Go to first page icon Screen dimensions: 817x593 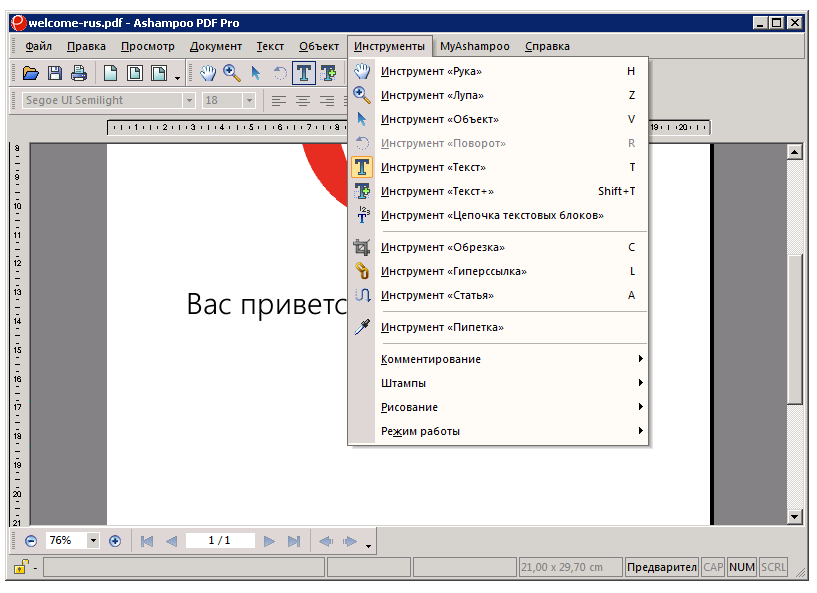point(147,541)
